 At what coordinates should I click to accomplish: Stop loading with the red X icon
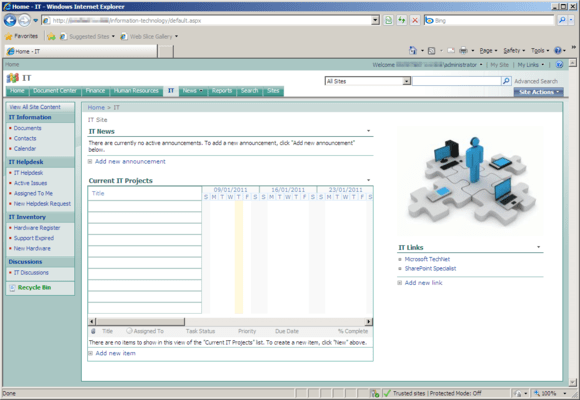415,20
